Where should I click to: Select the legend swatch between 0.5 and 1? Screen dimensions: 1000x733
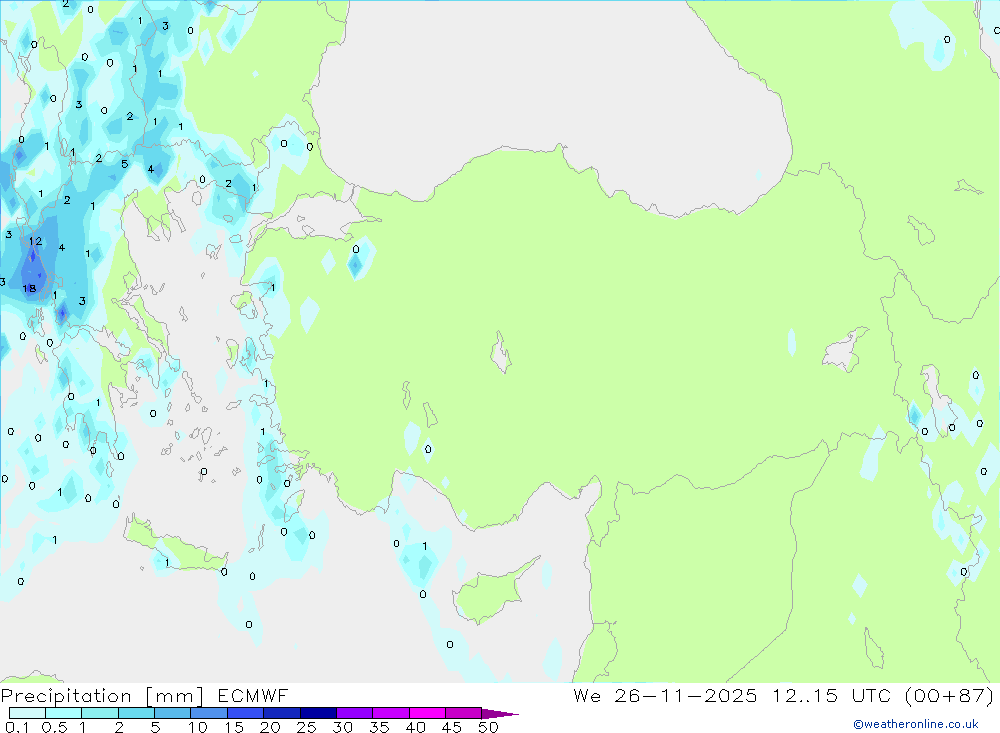click(63, 713)
